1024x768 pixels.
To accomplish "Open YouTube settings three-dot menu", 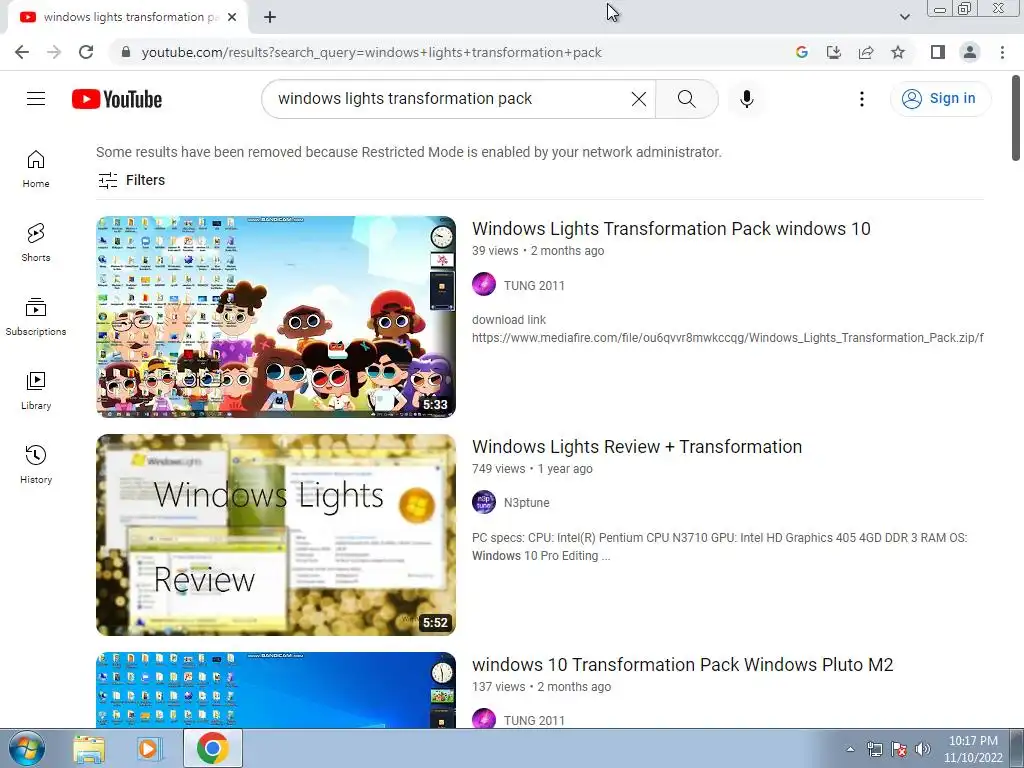I will (862, 99).
